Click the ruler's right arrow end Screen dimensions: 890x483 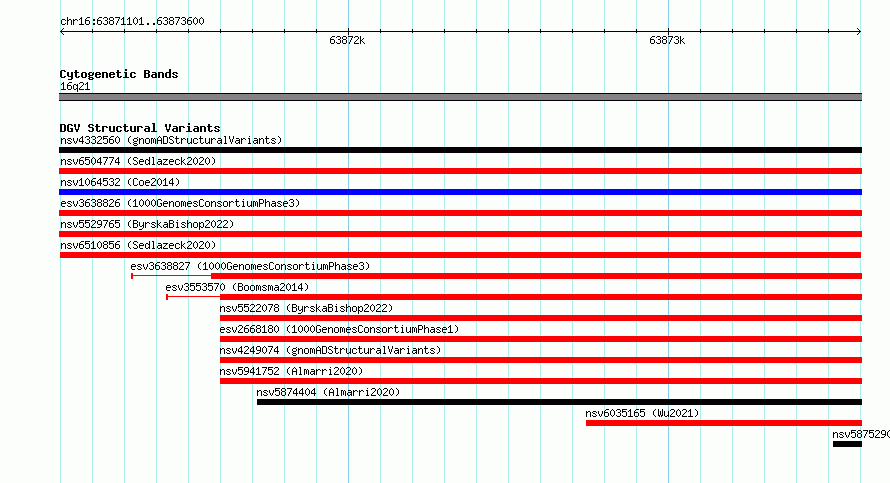pos(859,31)
